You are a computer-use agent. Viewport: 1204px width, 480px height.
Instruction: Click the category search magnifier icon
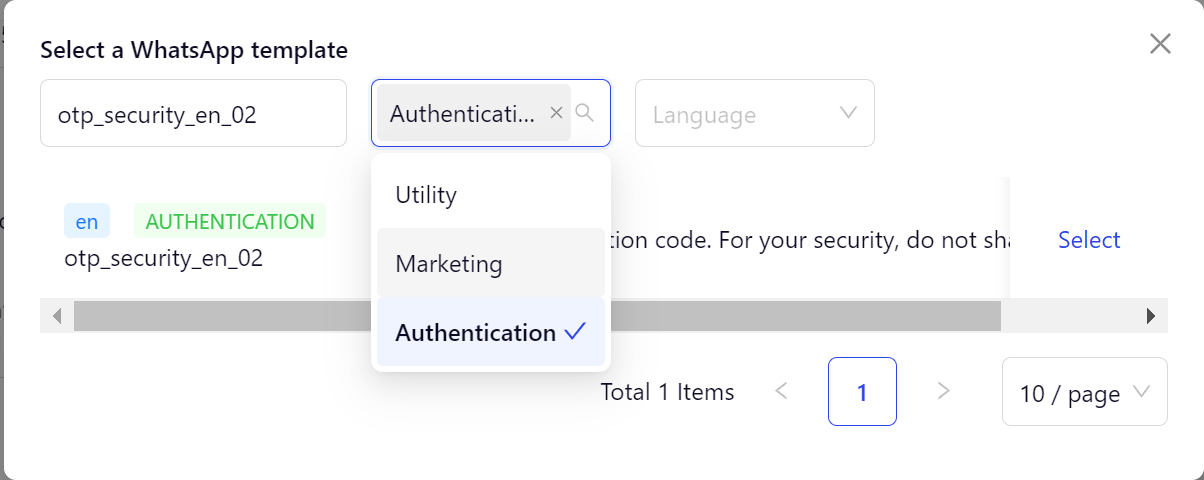[585, 113]
